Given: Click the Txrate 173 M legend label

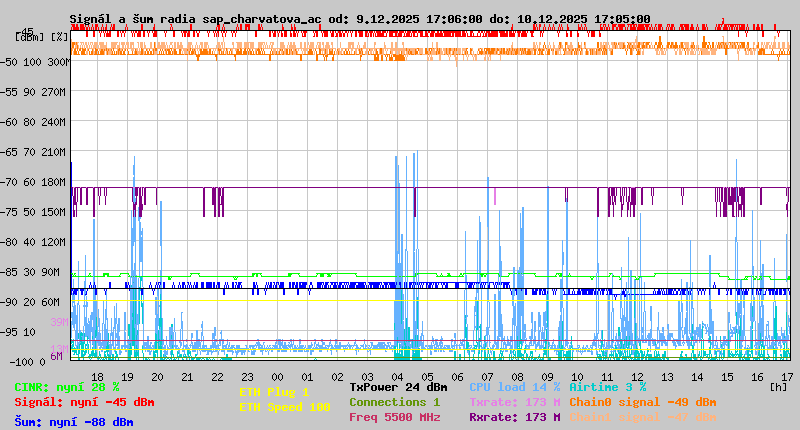Looking at the screenshot, I should click(x=515, y=402).
